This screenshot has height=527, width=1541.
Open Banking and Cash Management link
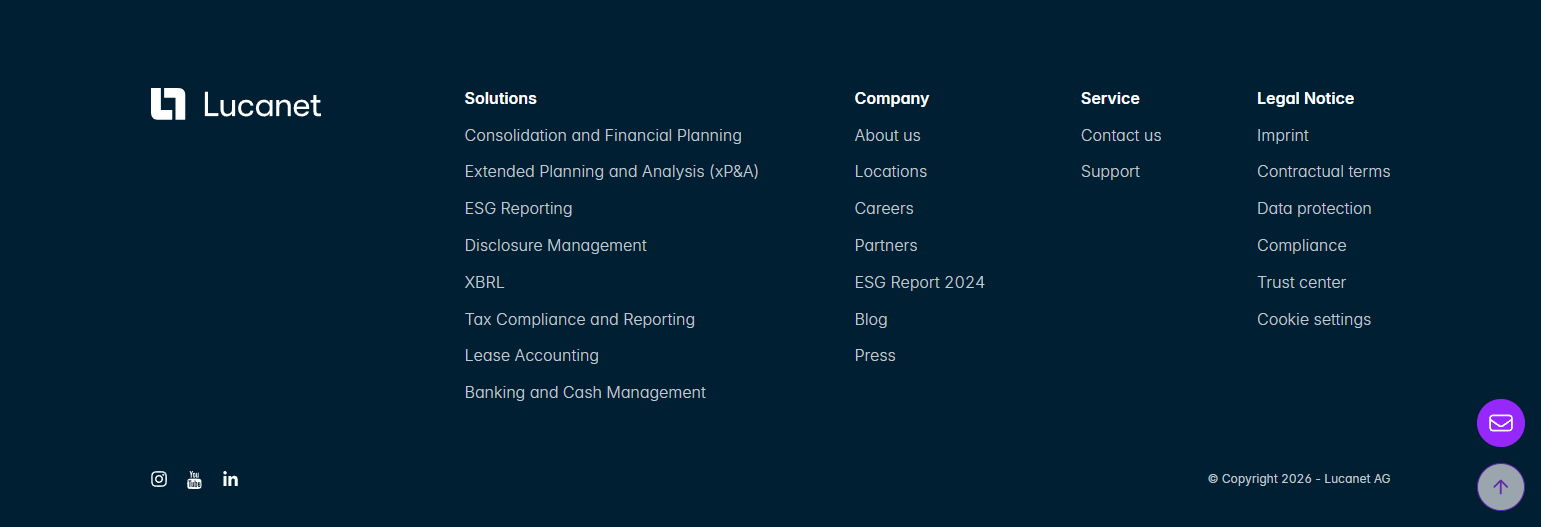click(x=585, y=393)
